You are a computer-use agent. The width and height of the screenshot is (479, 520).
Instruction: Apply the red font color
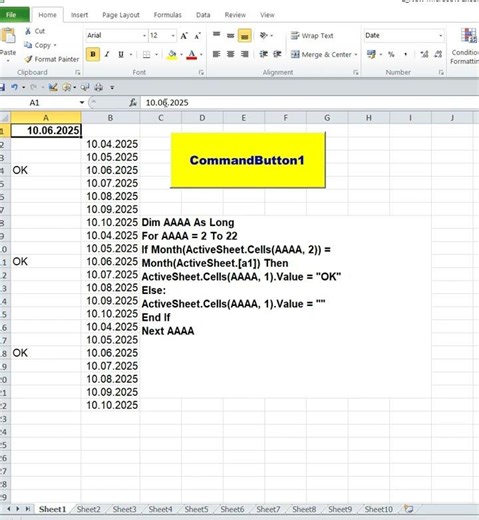pos(191,54)
